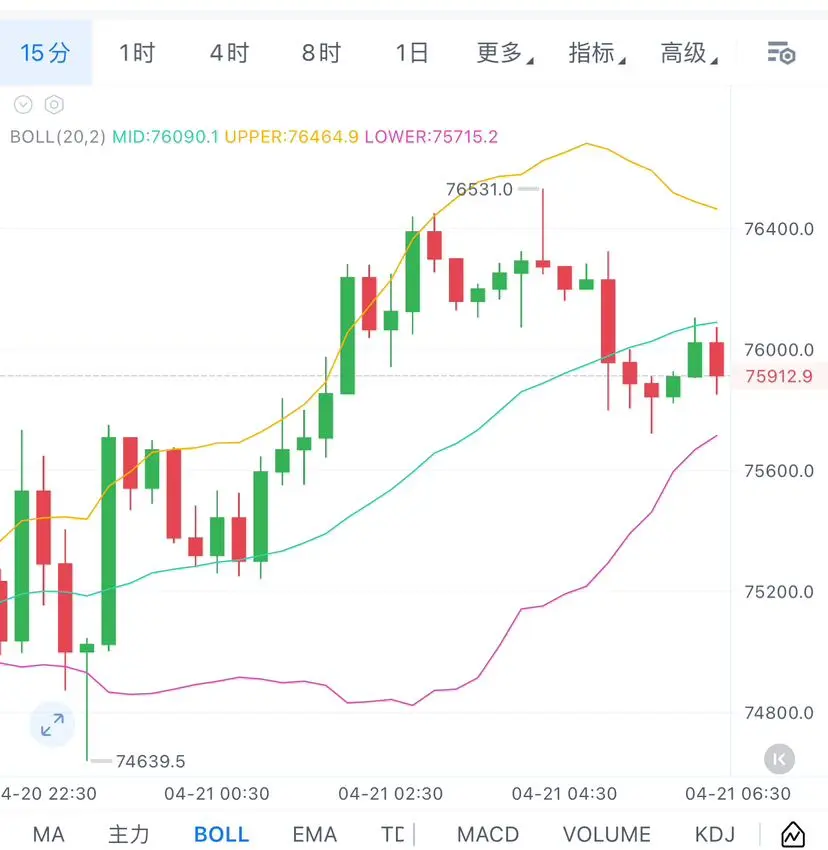Expand the 更多 timeframe dropdown
The width and height of the screenshot is (828, 850).
pos(505,53)
